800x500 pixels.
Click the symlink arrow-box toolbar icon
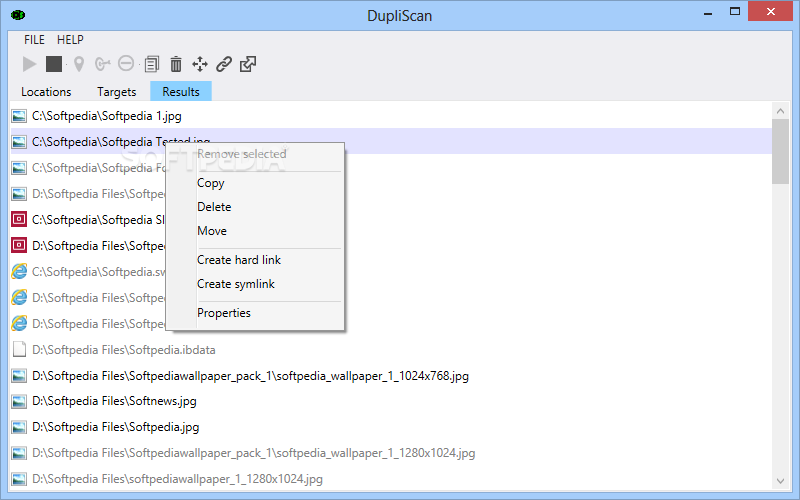[248, 64]
